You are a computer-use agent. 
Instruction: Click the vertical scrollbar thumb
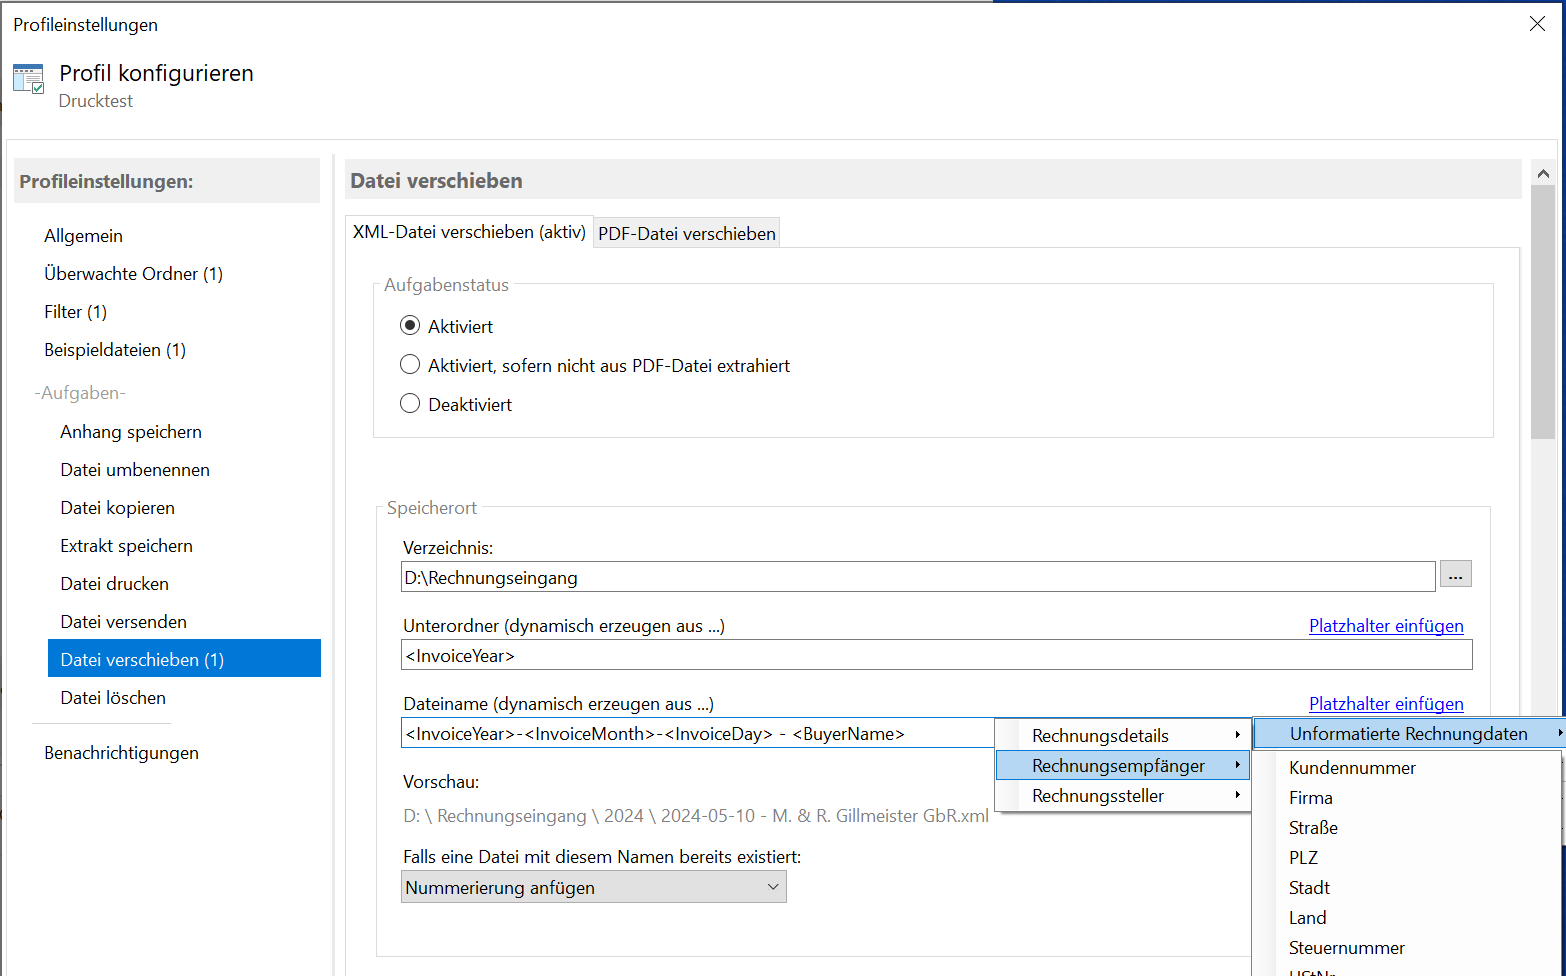pyautogui.click(x=1543, y=312)
